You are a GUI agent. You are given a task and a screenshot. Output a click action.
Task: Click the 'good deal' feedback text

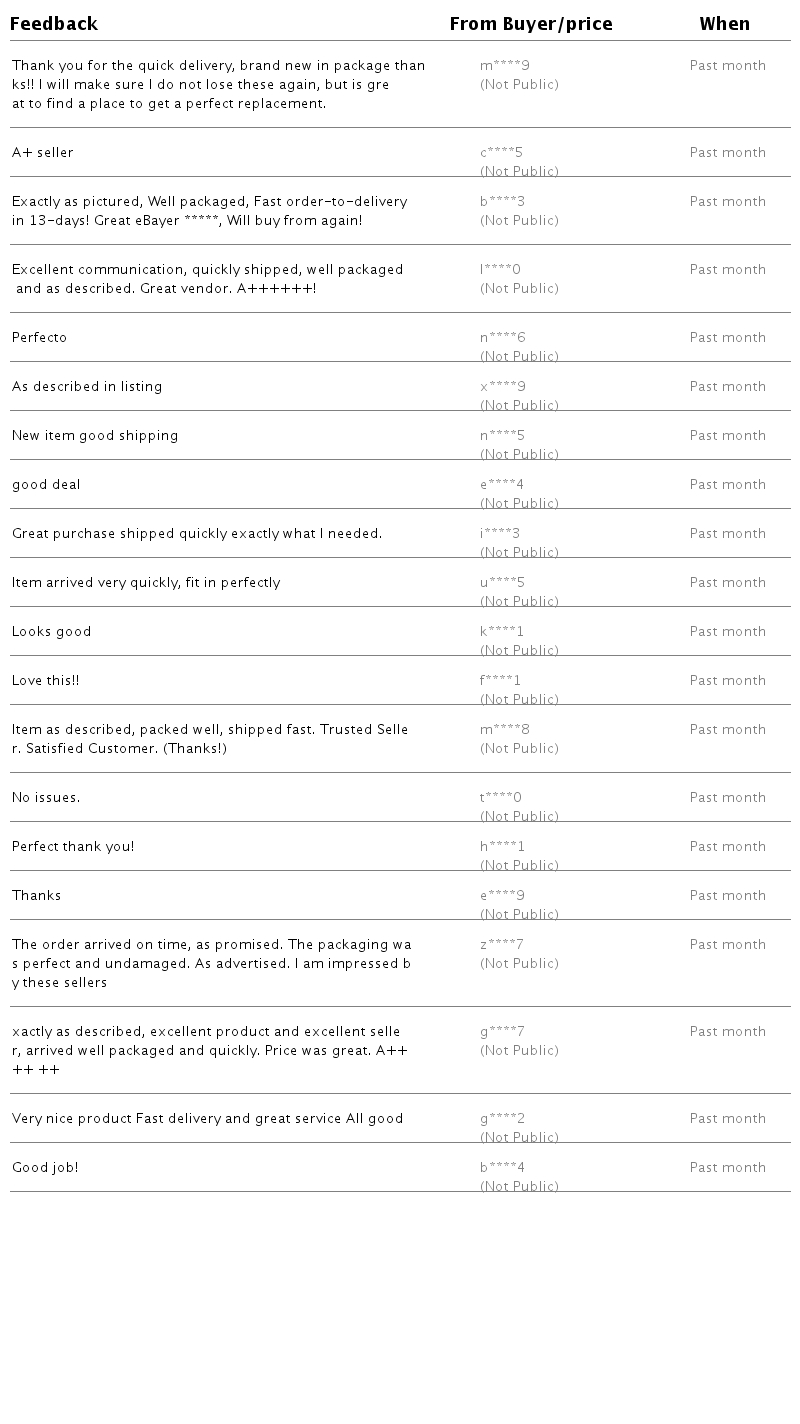pos(46,485)
